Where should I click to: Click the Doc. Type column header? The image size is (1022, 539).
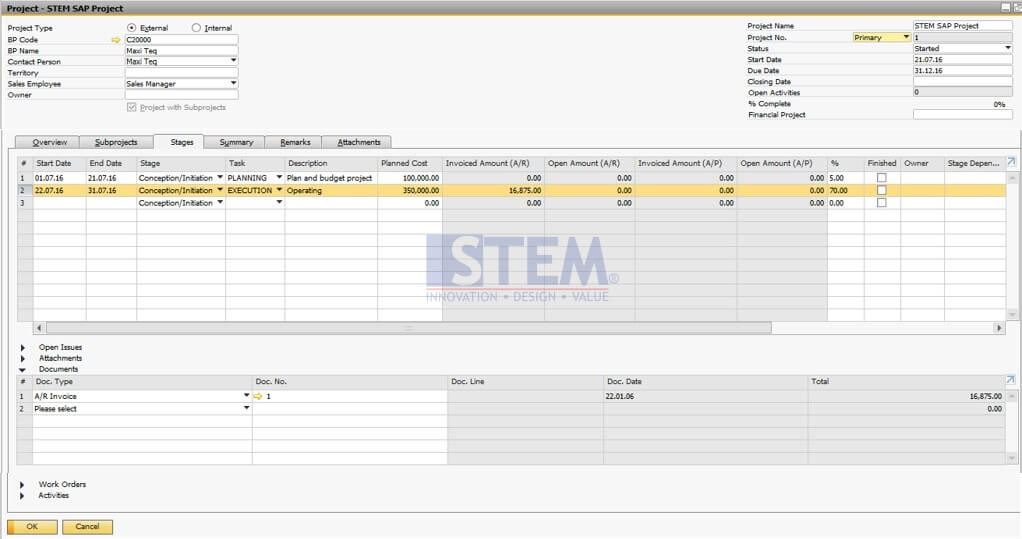click(x=142, y=381)
